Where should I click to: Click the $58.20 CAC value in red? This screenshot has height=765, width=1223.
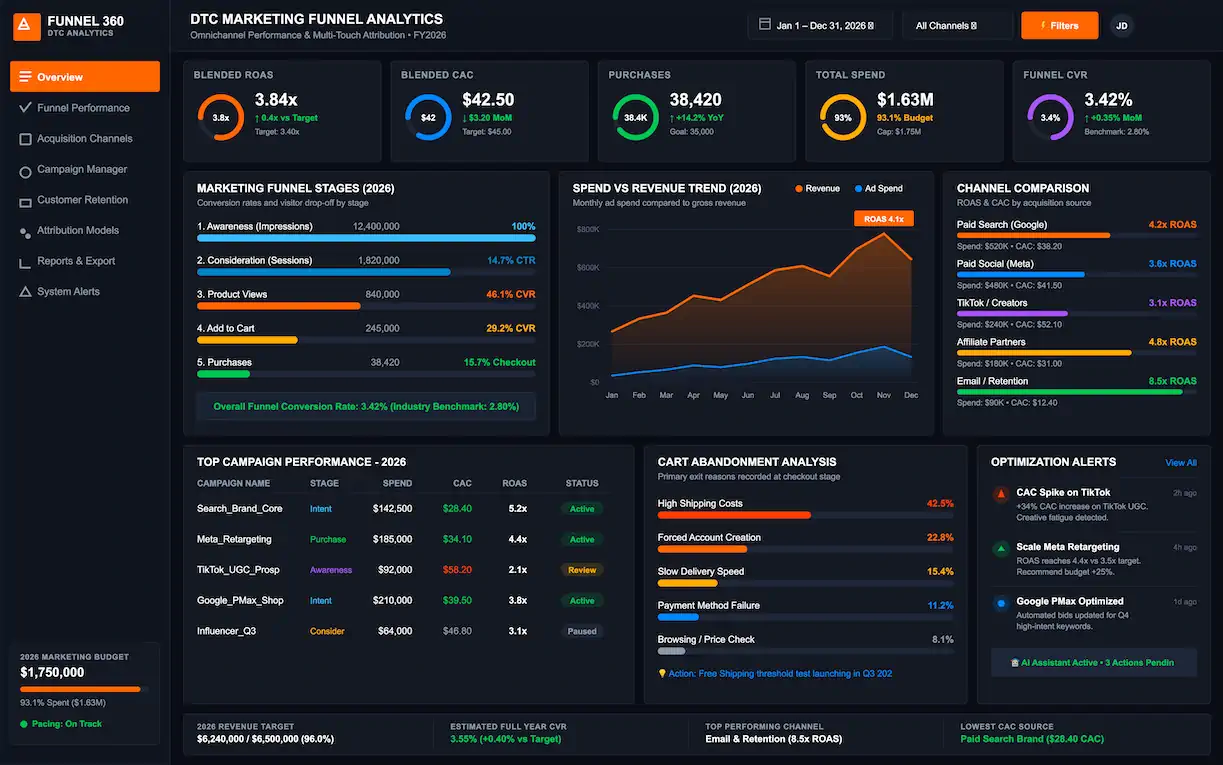pyautogui.click(x=457, y=570)
